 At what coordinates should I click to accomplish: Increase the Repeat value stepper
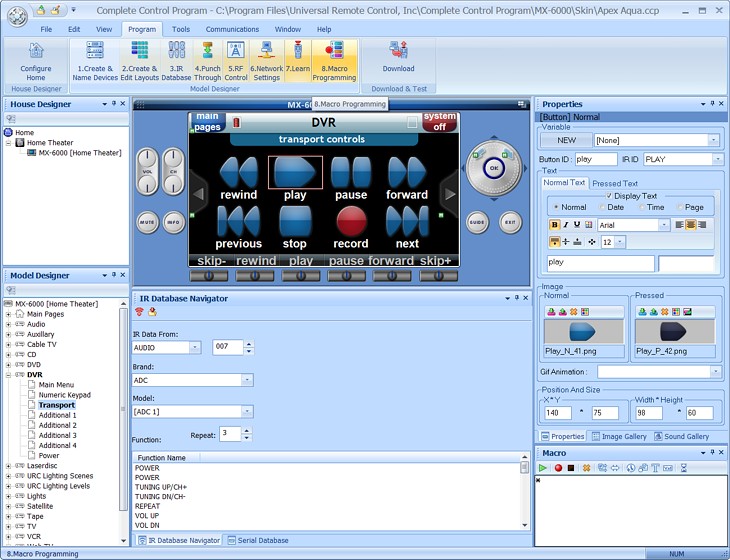(x=247, y=431)
